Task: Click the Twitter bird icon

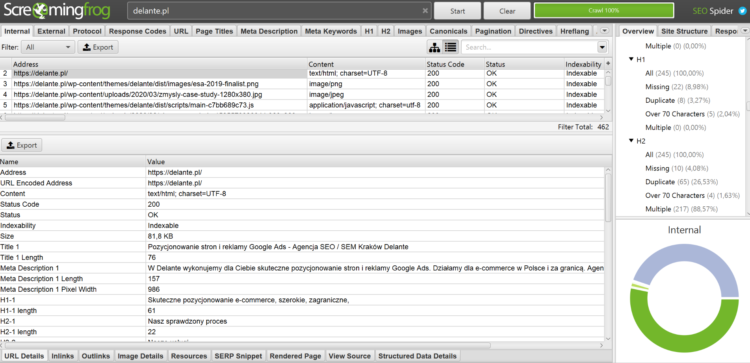Action: point(742,11)
